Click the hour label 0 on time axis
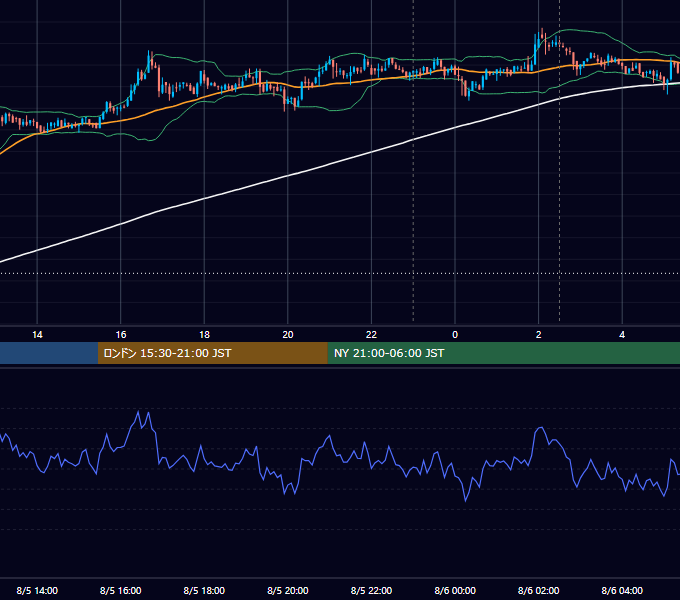 [x=455, y=335]
